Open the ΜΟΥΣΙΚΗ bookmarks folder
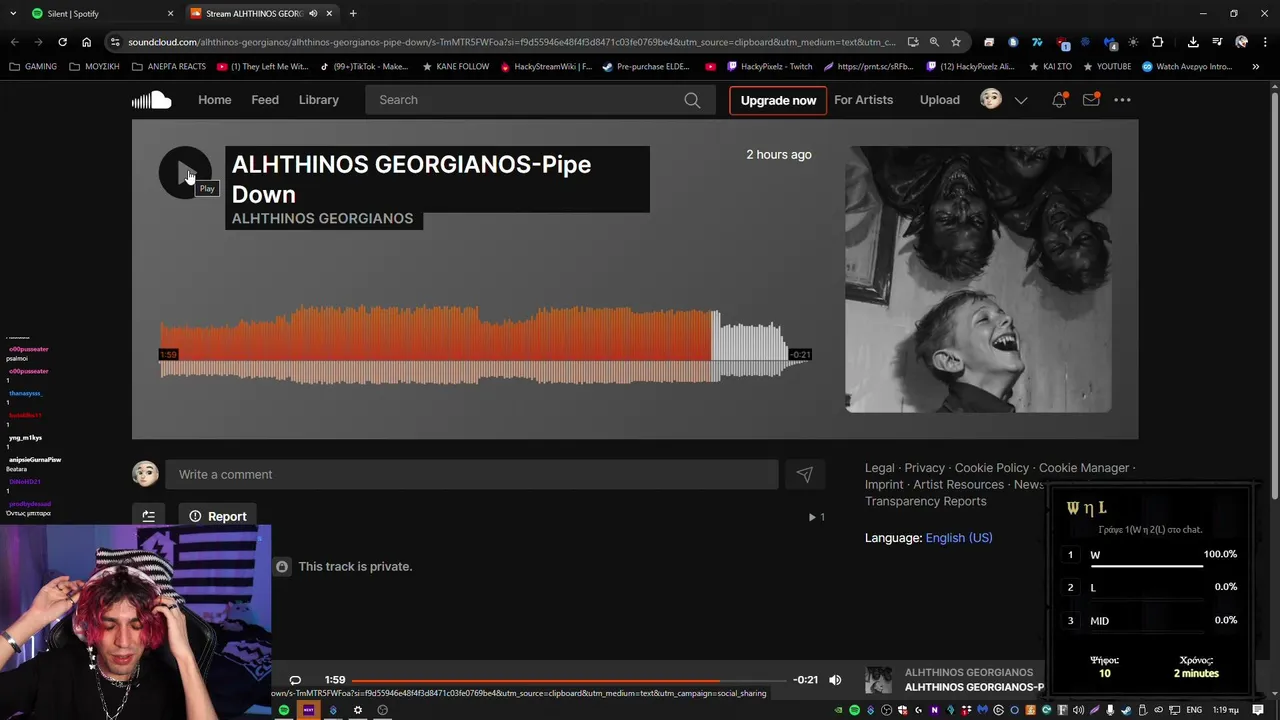Image resolution: width=1280 pixels, height=720 pixels. pos(94,67)
